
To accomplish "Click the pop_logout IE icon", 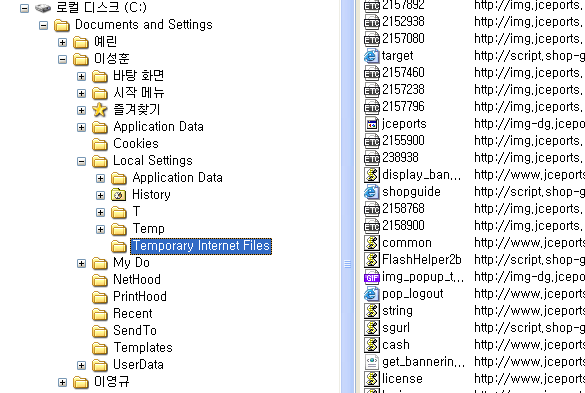I will coord(372,294).
